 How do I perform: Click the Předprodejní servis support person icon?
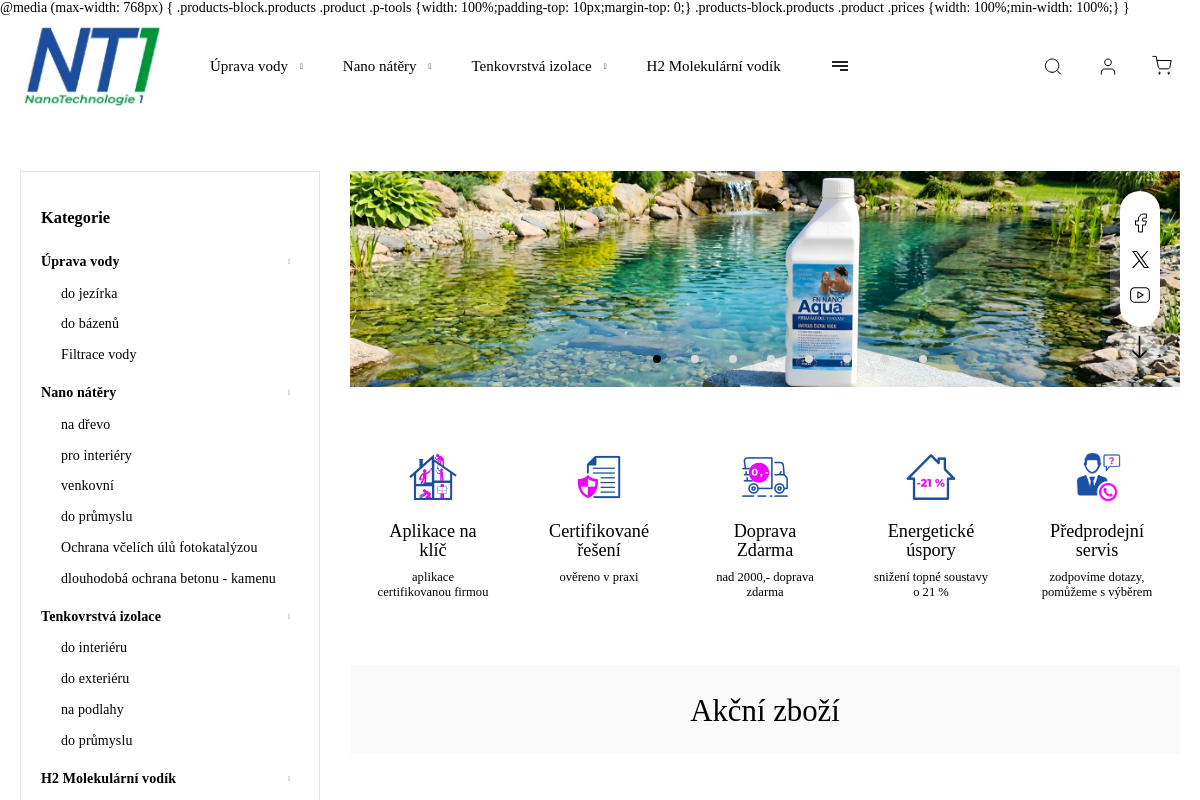[x=1097, y=477]
